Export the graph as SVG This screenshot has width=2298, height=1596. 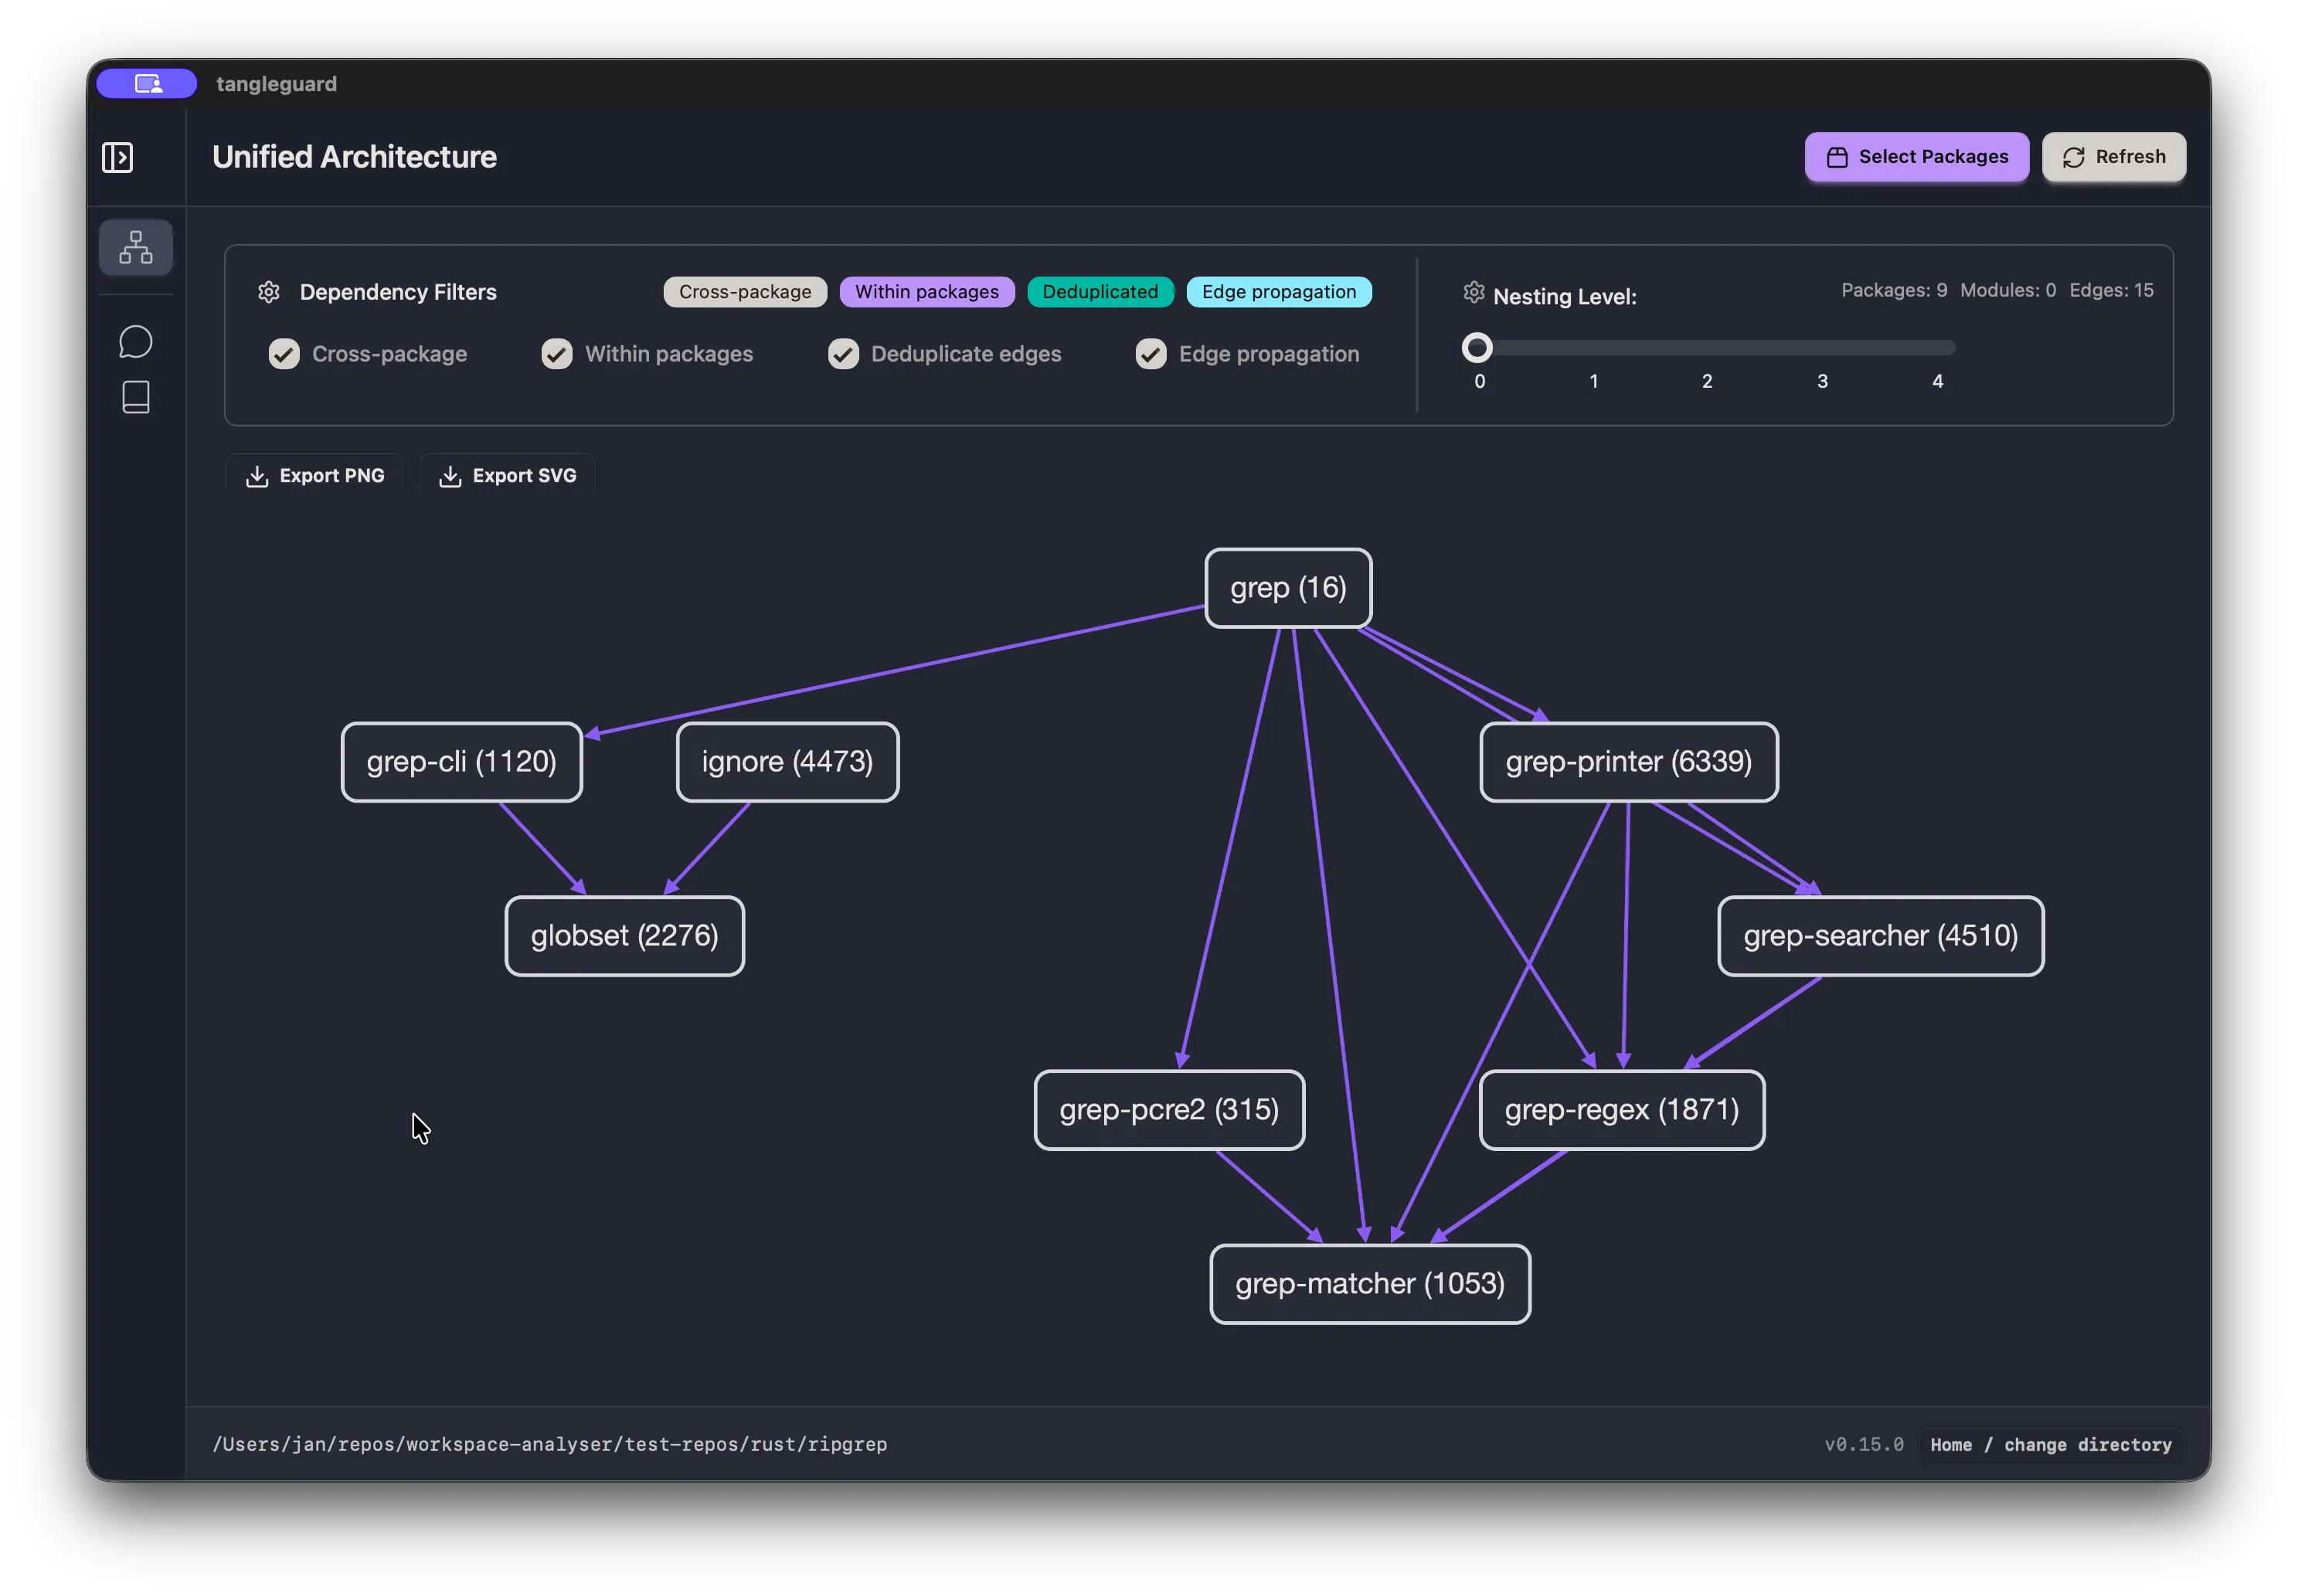507,475
